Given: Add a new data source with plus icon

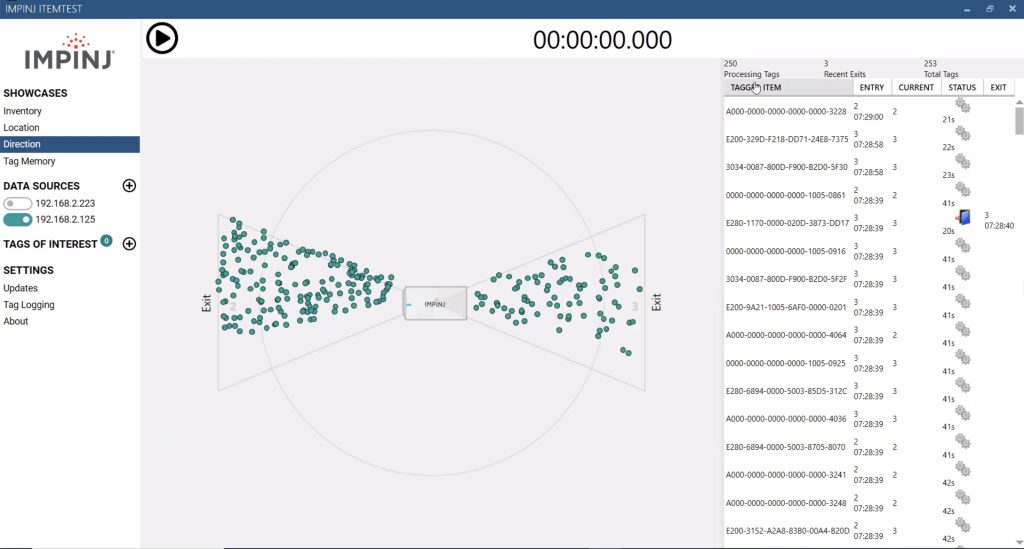Looking at the screenshot, I should pos(129,186).
